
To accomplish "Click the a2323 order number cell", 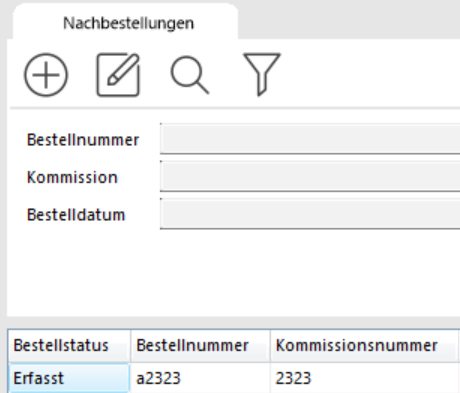I will (x=200, y=378).
